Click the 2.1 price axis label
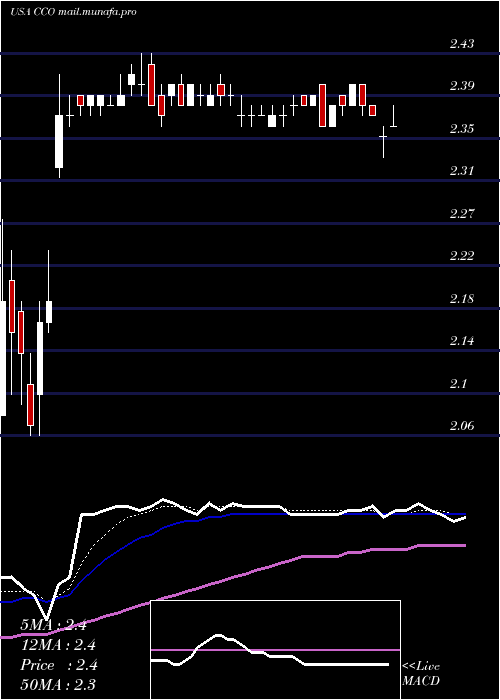The image size is (500, 700). click(458, 384)
